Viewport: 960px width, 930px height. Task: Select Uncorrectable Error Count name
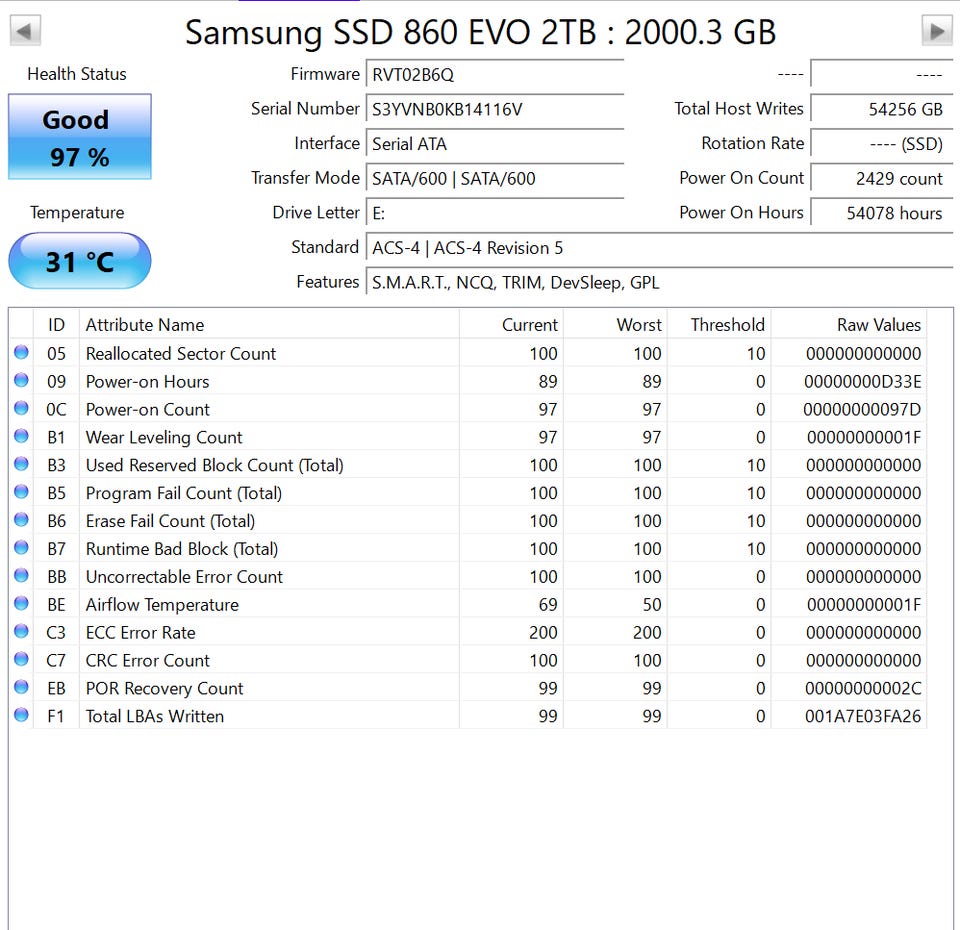point(184,577)
